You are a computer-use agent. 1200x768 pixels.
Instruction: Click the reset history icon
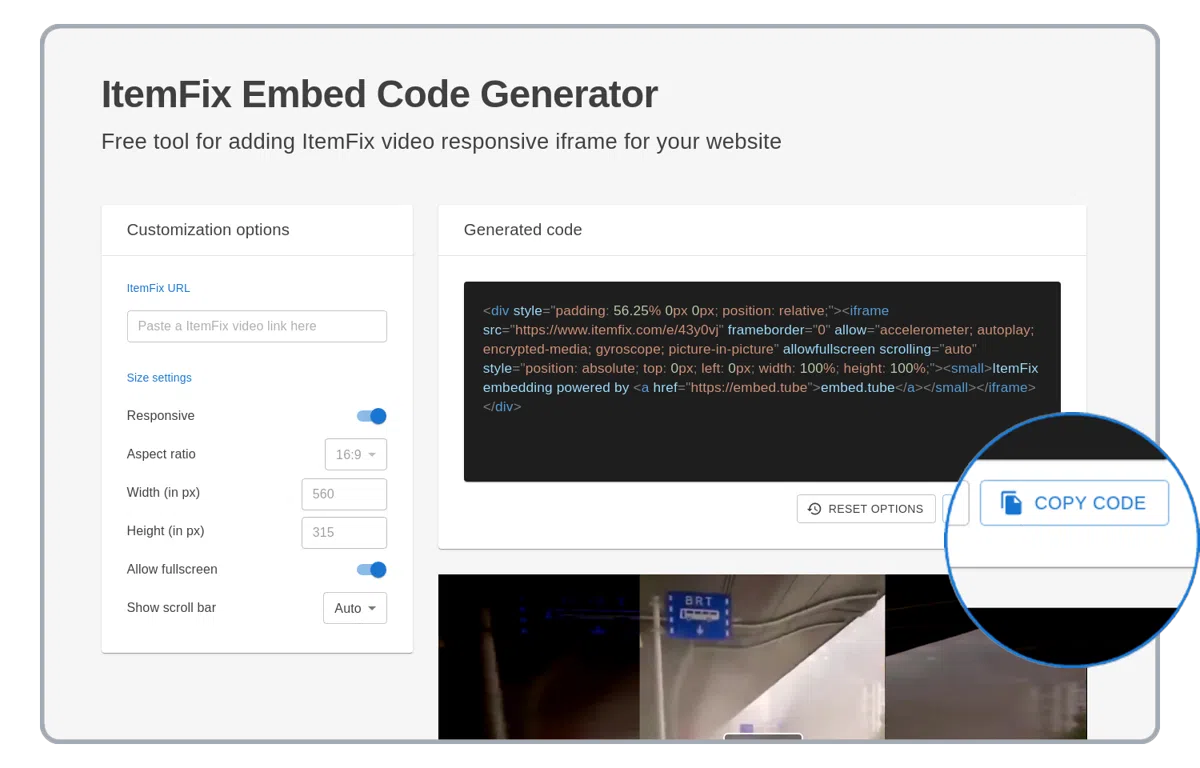tap(814, 509)
